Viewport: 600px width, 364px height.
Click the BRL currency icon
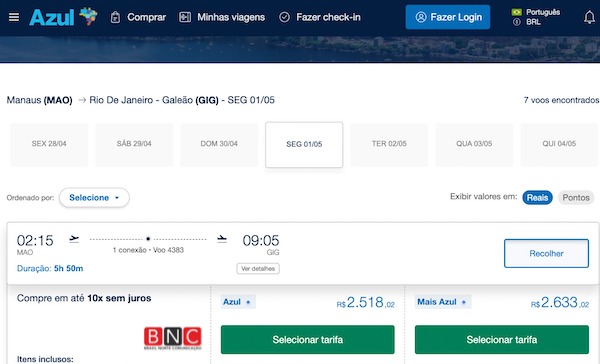(x=517, y=22)
